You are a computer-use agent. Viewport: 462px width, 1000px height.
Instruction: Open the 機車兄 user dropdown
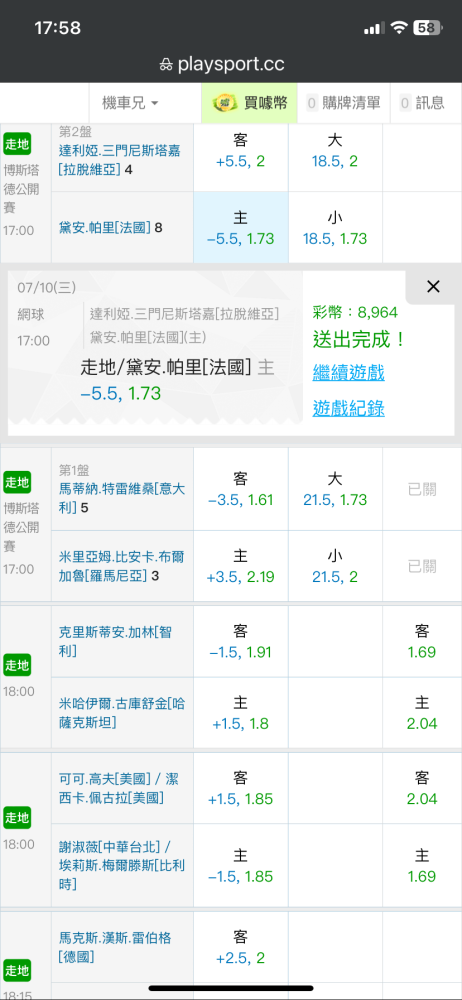point(130,103)
